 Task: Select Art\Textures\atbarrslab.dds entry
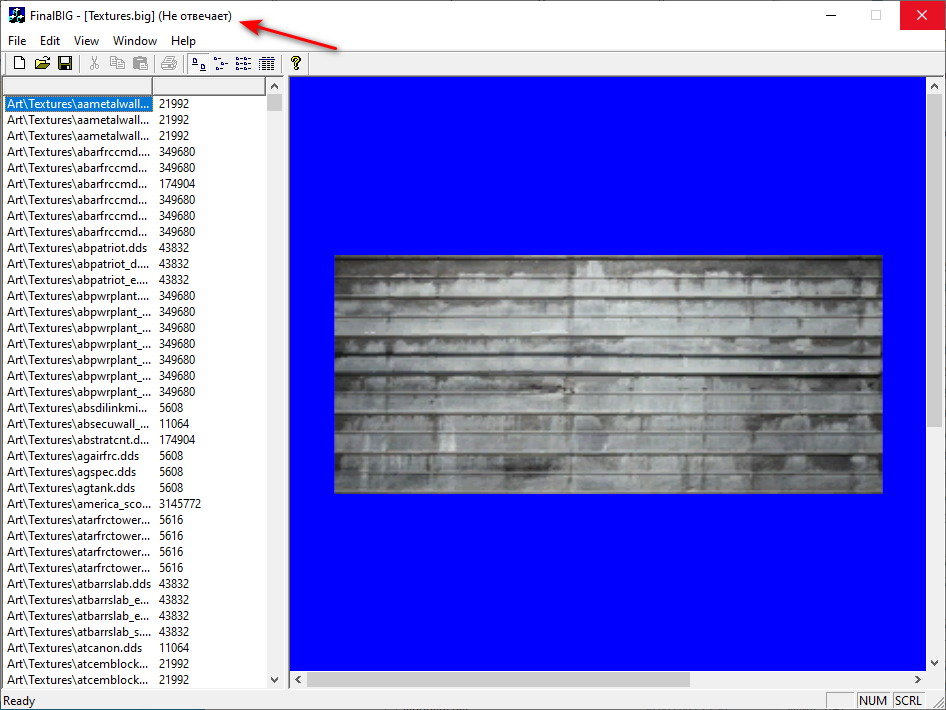pyautogui.click(x=79, y=584)
